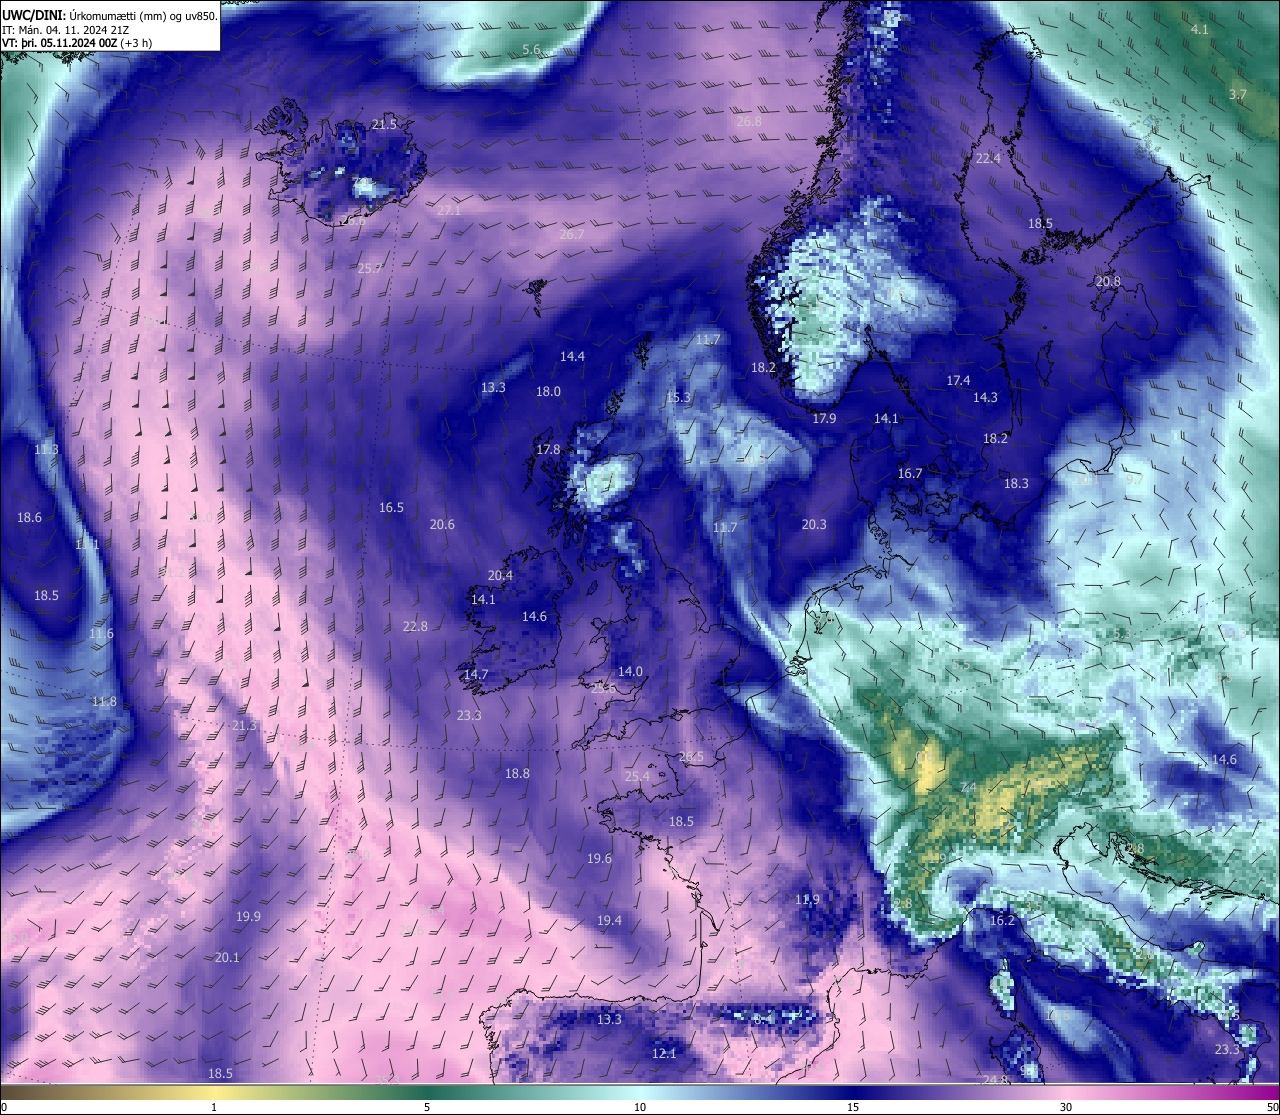This screenshot has height=1115, width=1280.
Task: Click the 16.7 value over Denmark
Action: coord(910,473)
